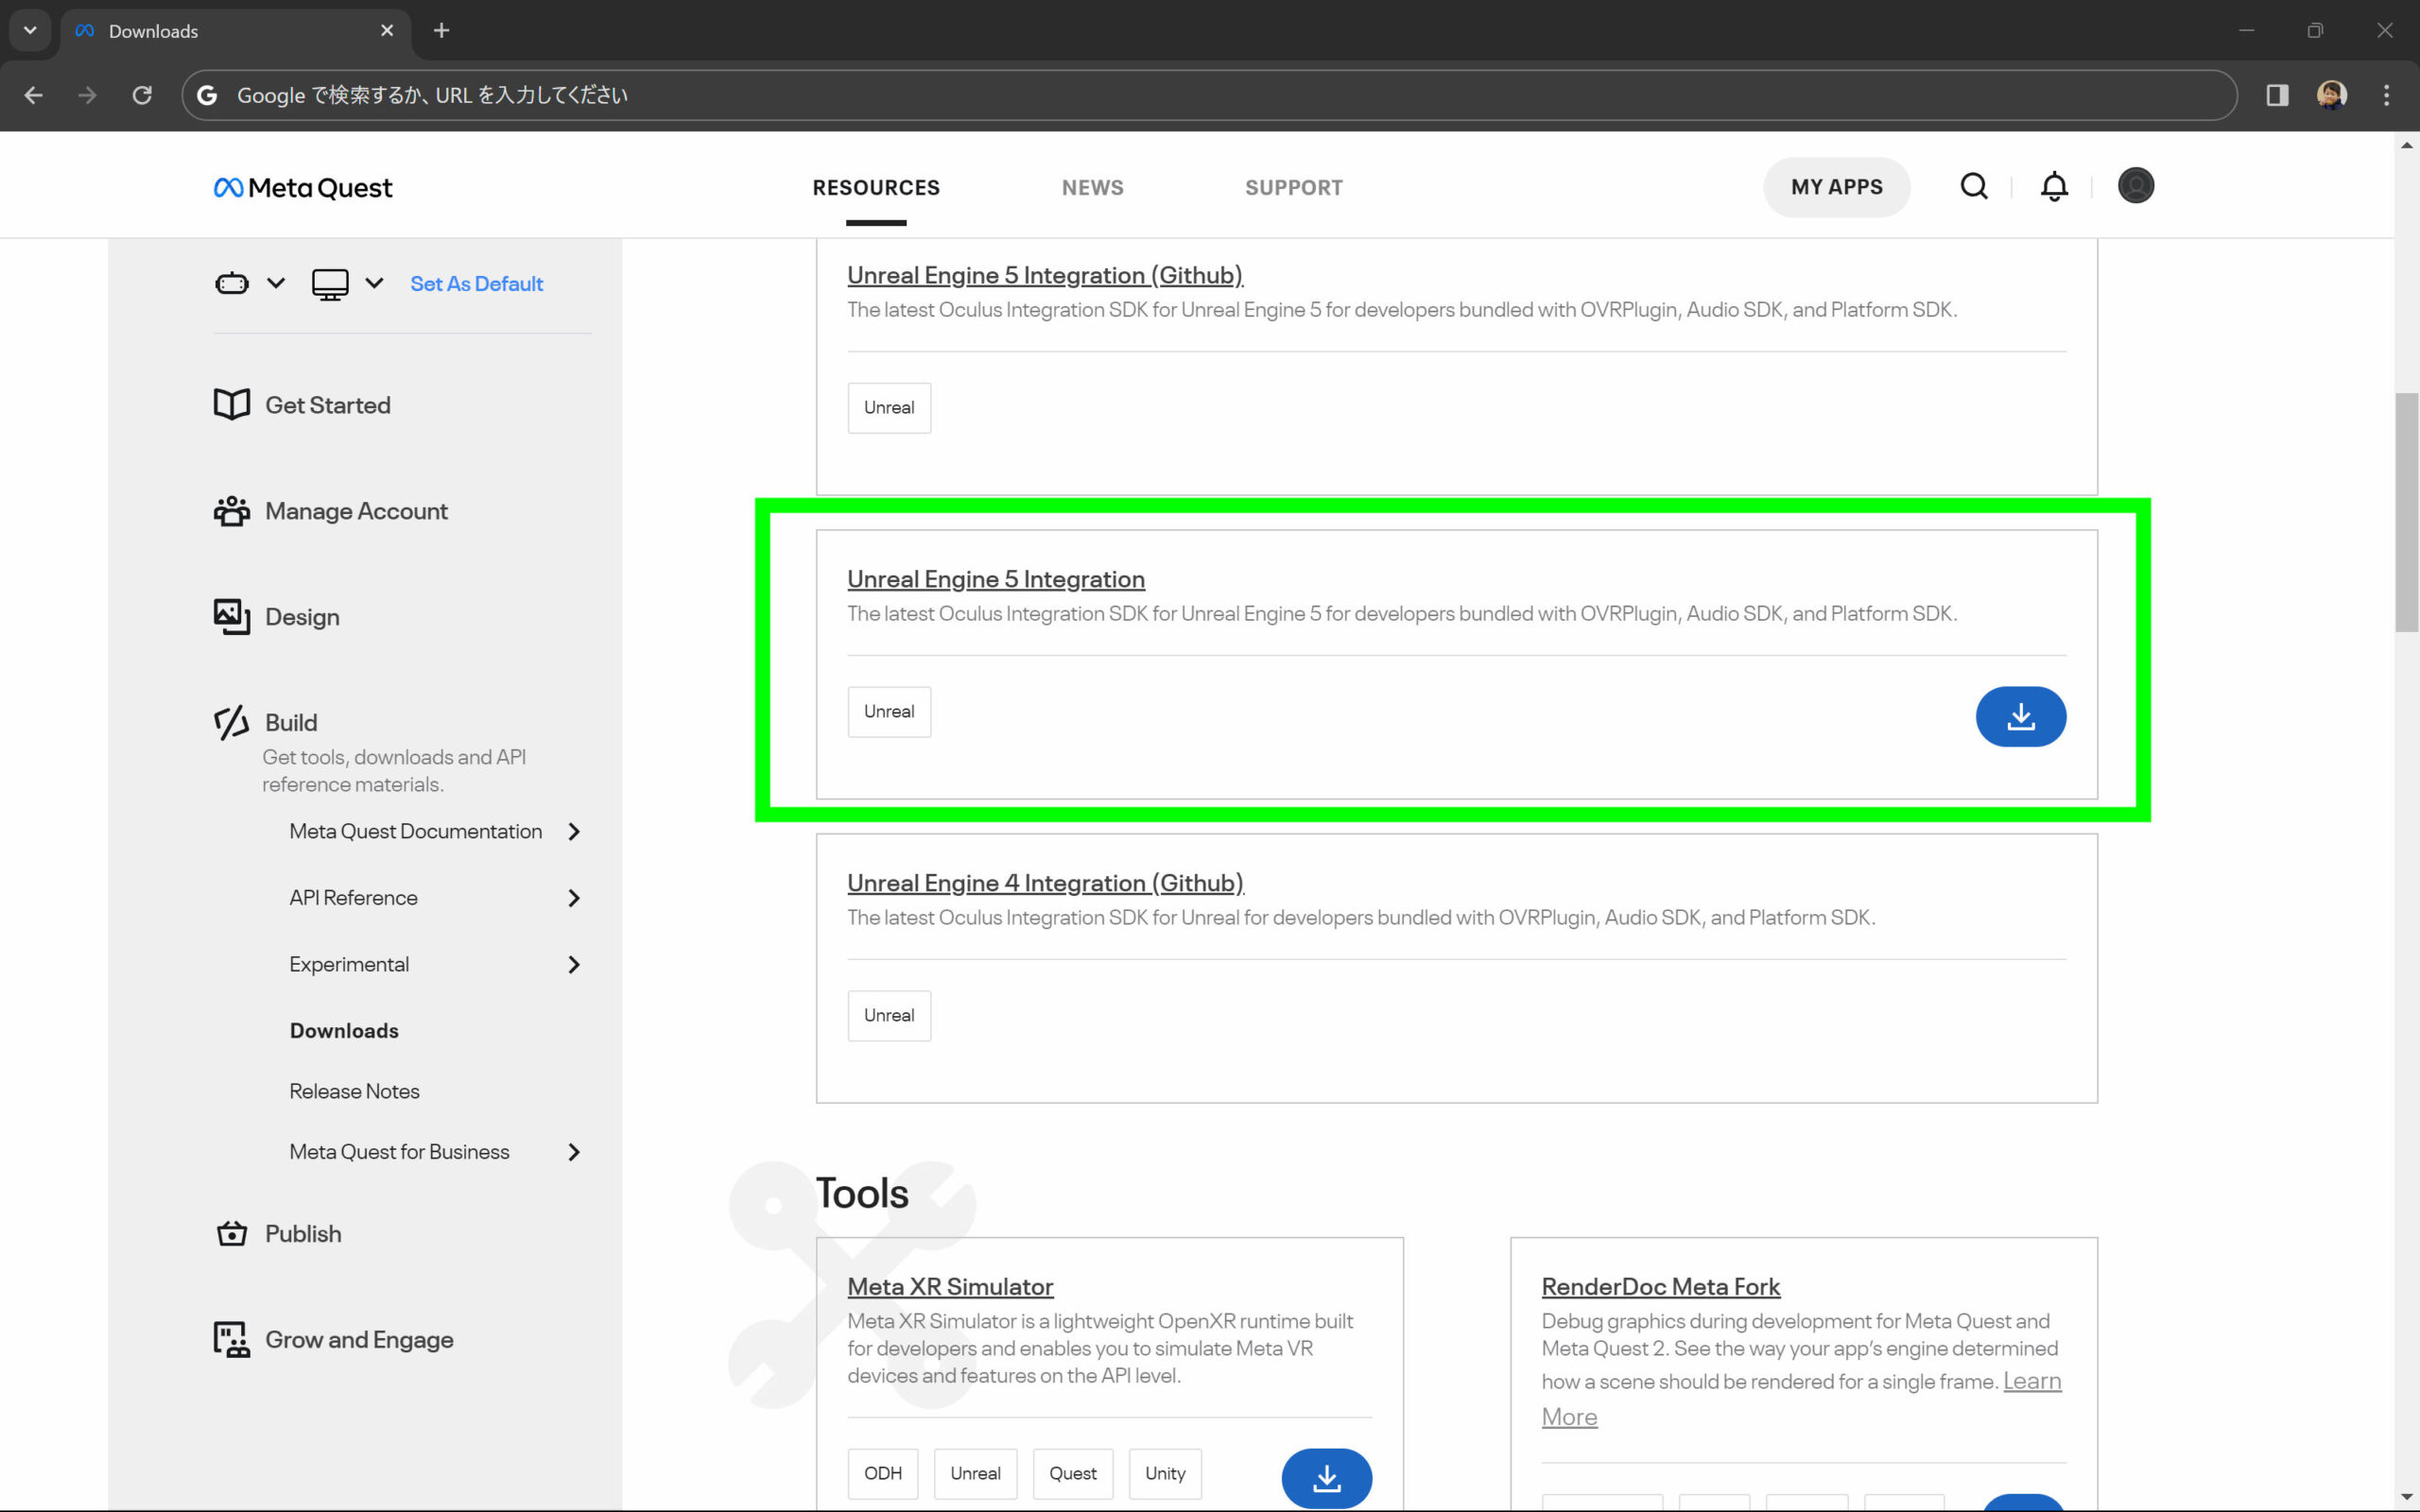Download the Unreal Engine 5 Integration package
The width and height of the screenshot is (2420, 1512).
click(2020, 716)
